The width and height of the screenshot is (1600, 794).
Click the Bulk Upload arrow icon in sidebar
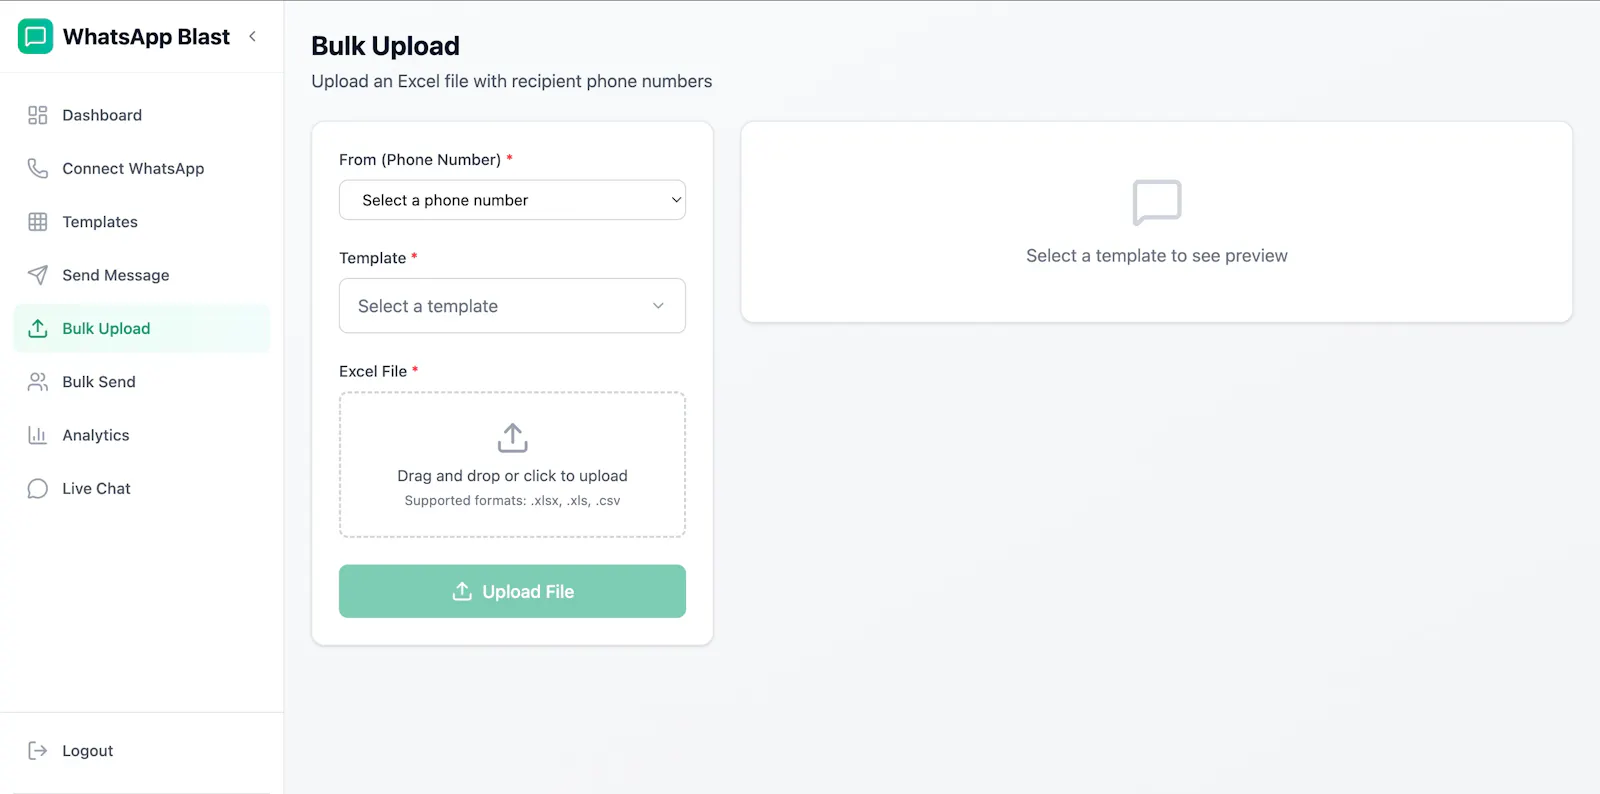38,328
